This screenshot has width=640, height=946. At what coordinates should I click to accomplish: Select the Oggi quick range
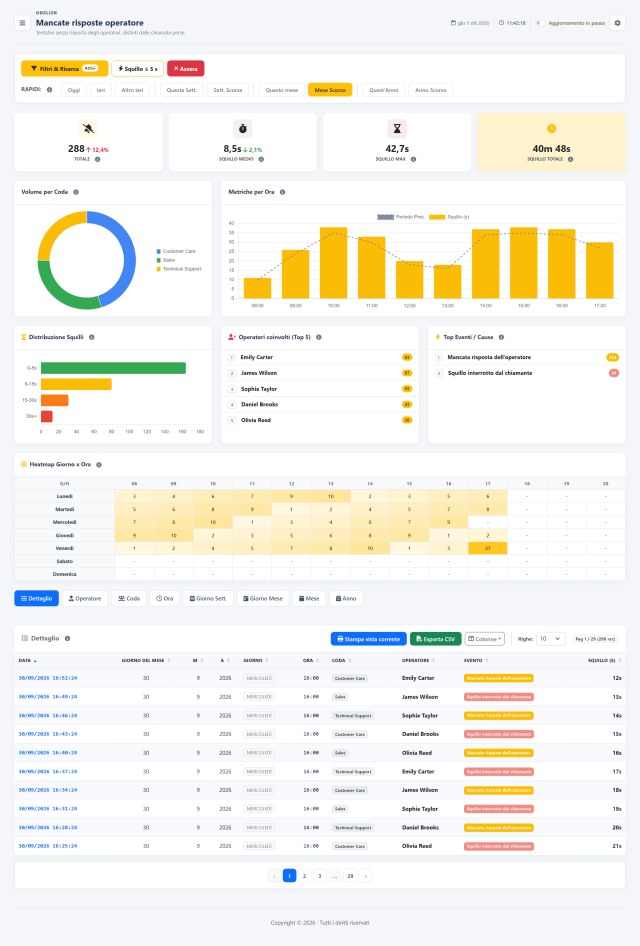pos(74,90)
